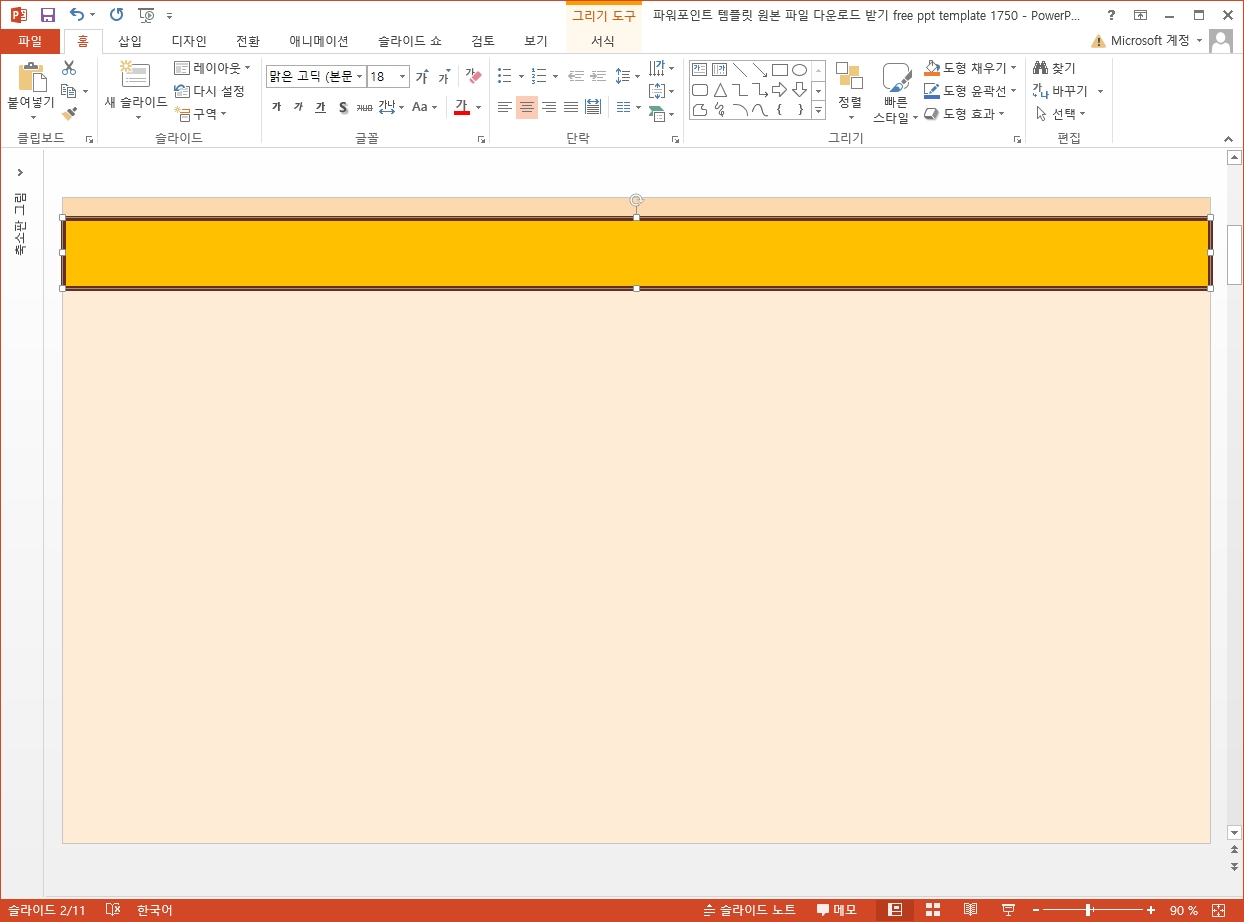Select the straight line shape
The image size is (1244, 922).
[740, 70]
